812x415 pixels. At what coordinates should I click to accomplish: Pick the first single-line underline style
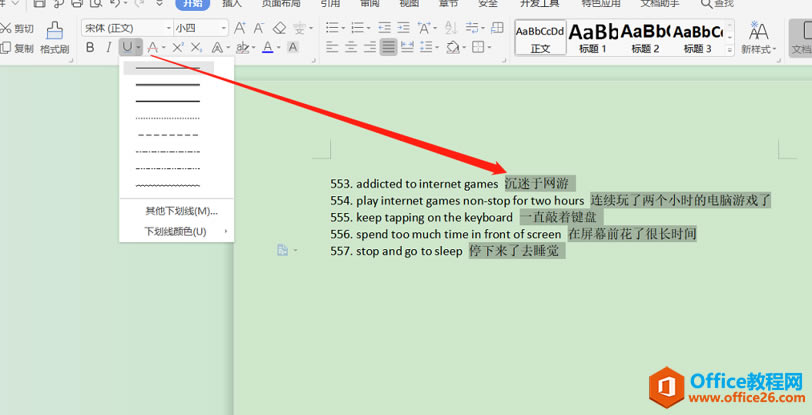point(168,68)
